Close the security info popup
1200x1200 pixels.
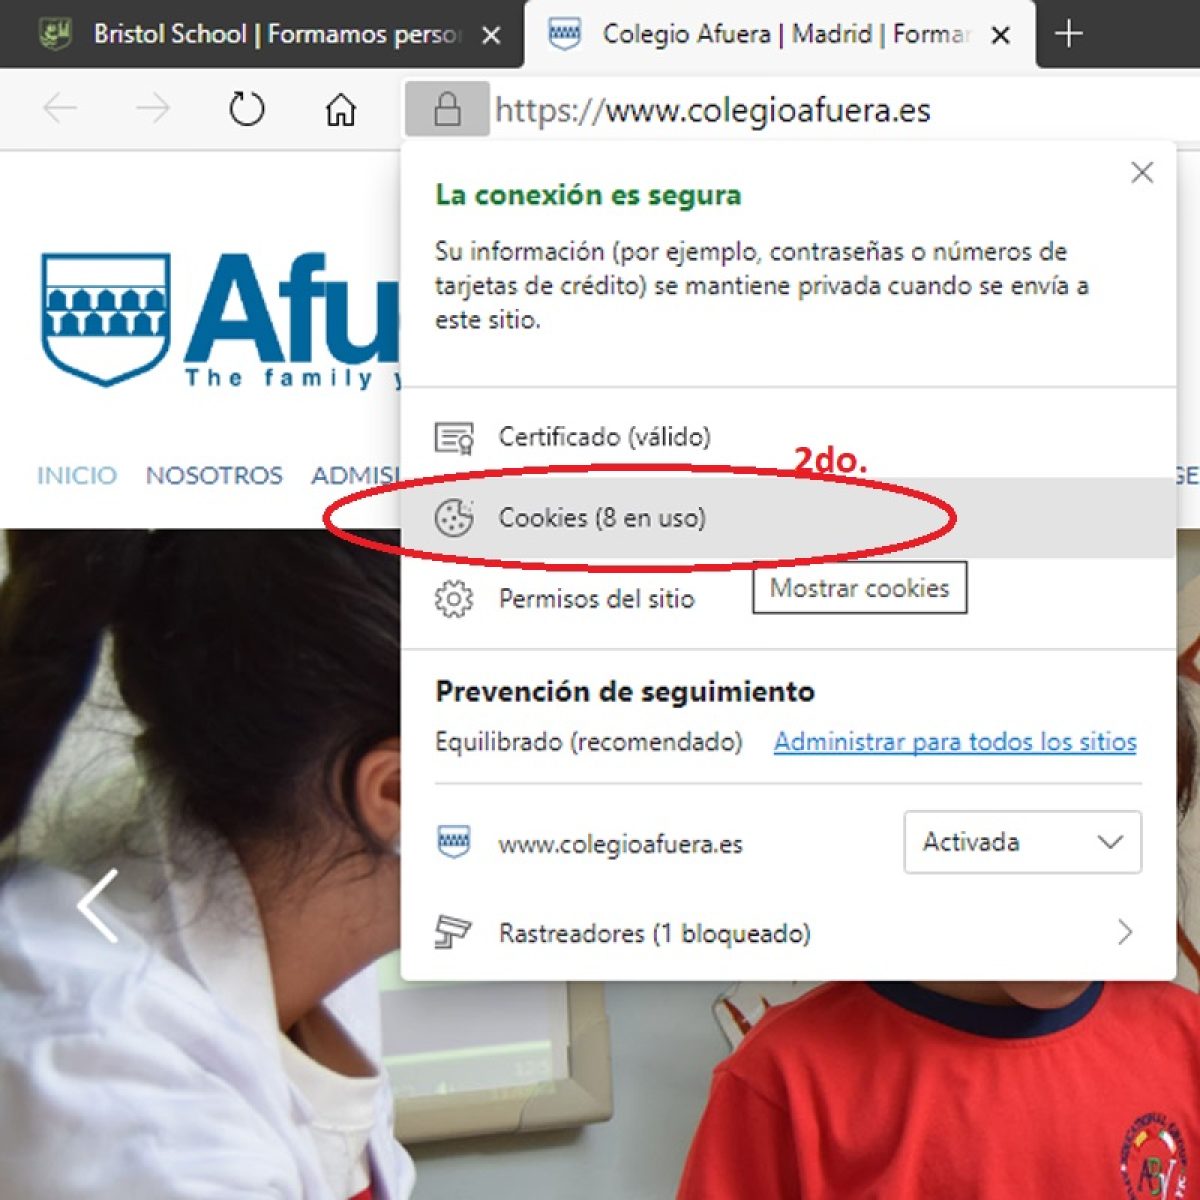point(1141,173)
